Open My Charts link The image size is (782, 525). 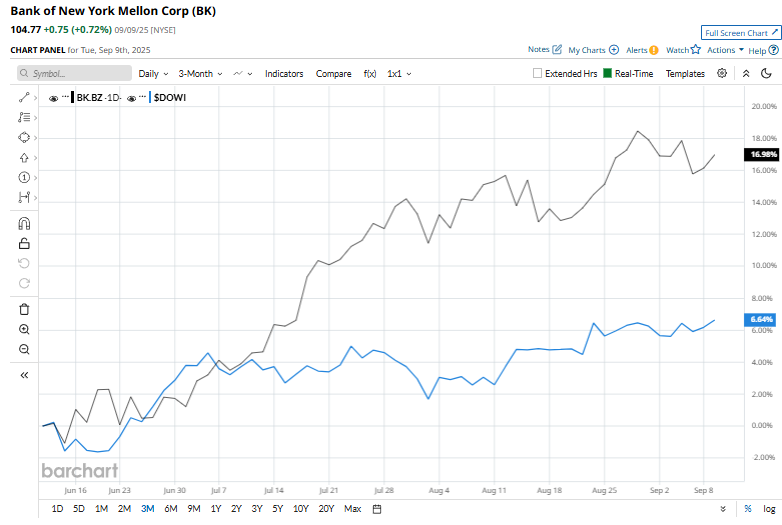pos(593,50)
